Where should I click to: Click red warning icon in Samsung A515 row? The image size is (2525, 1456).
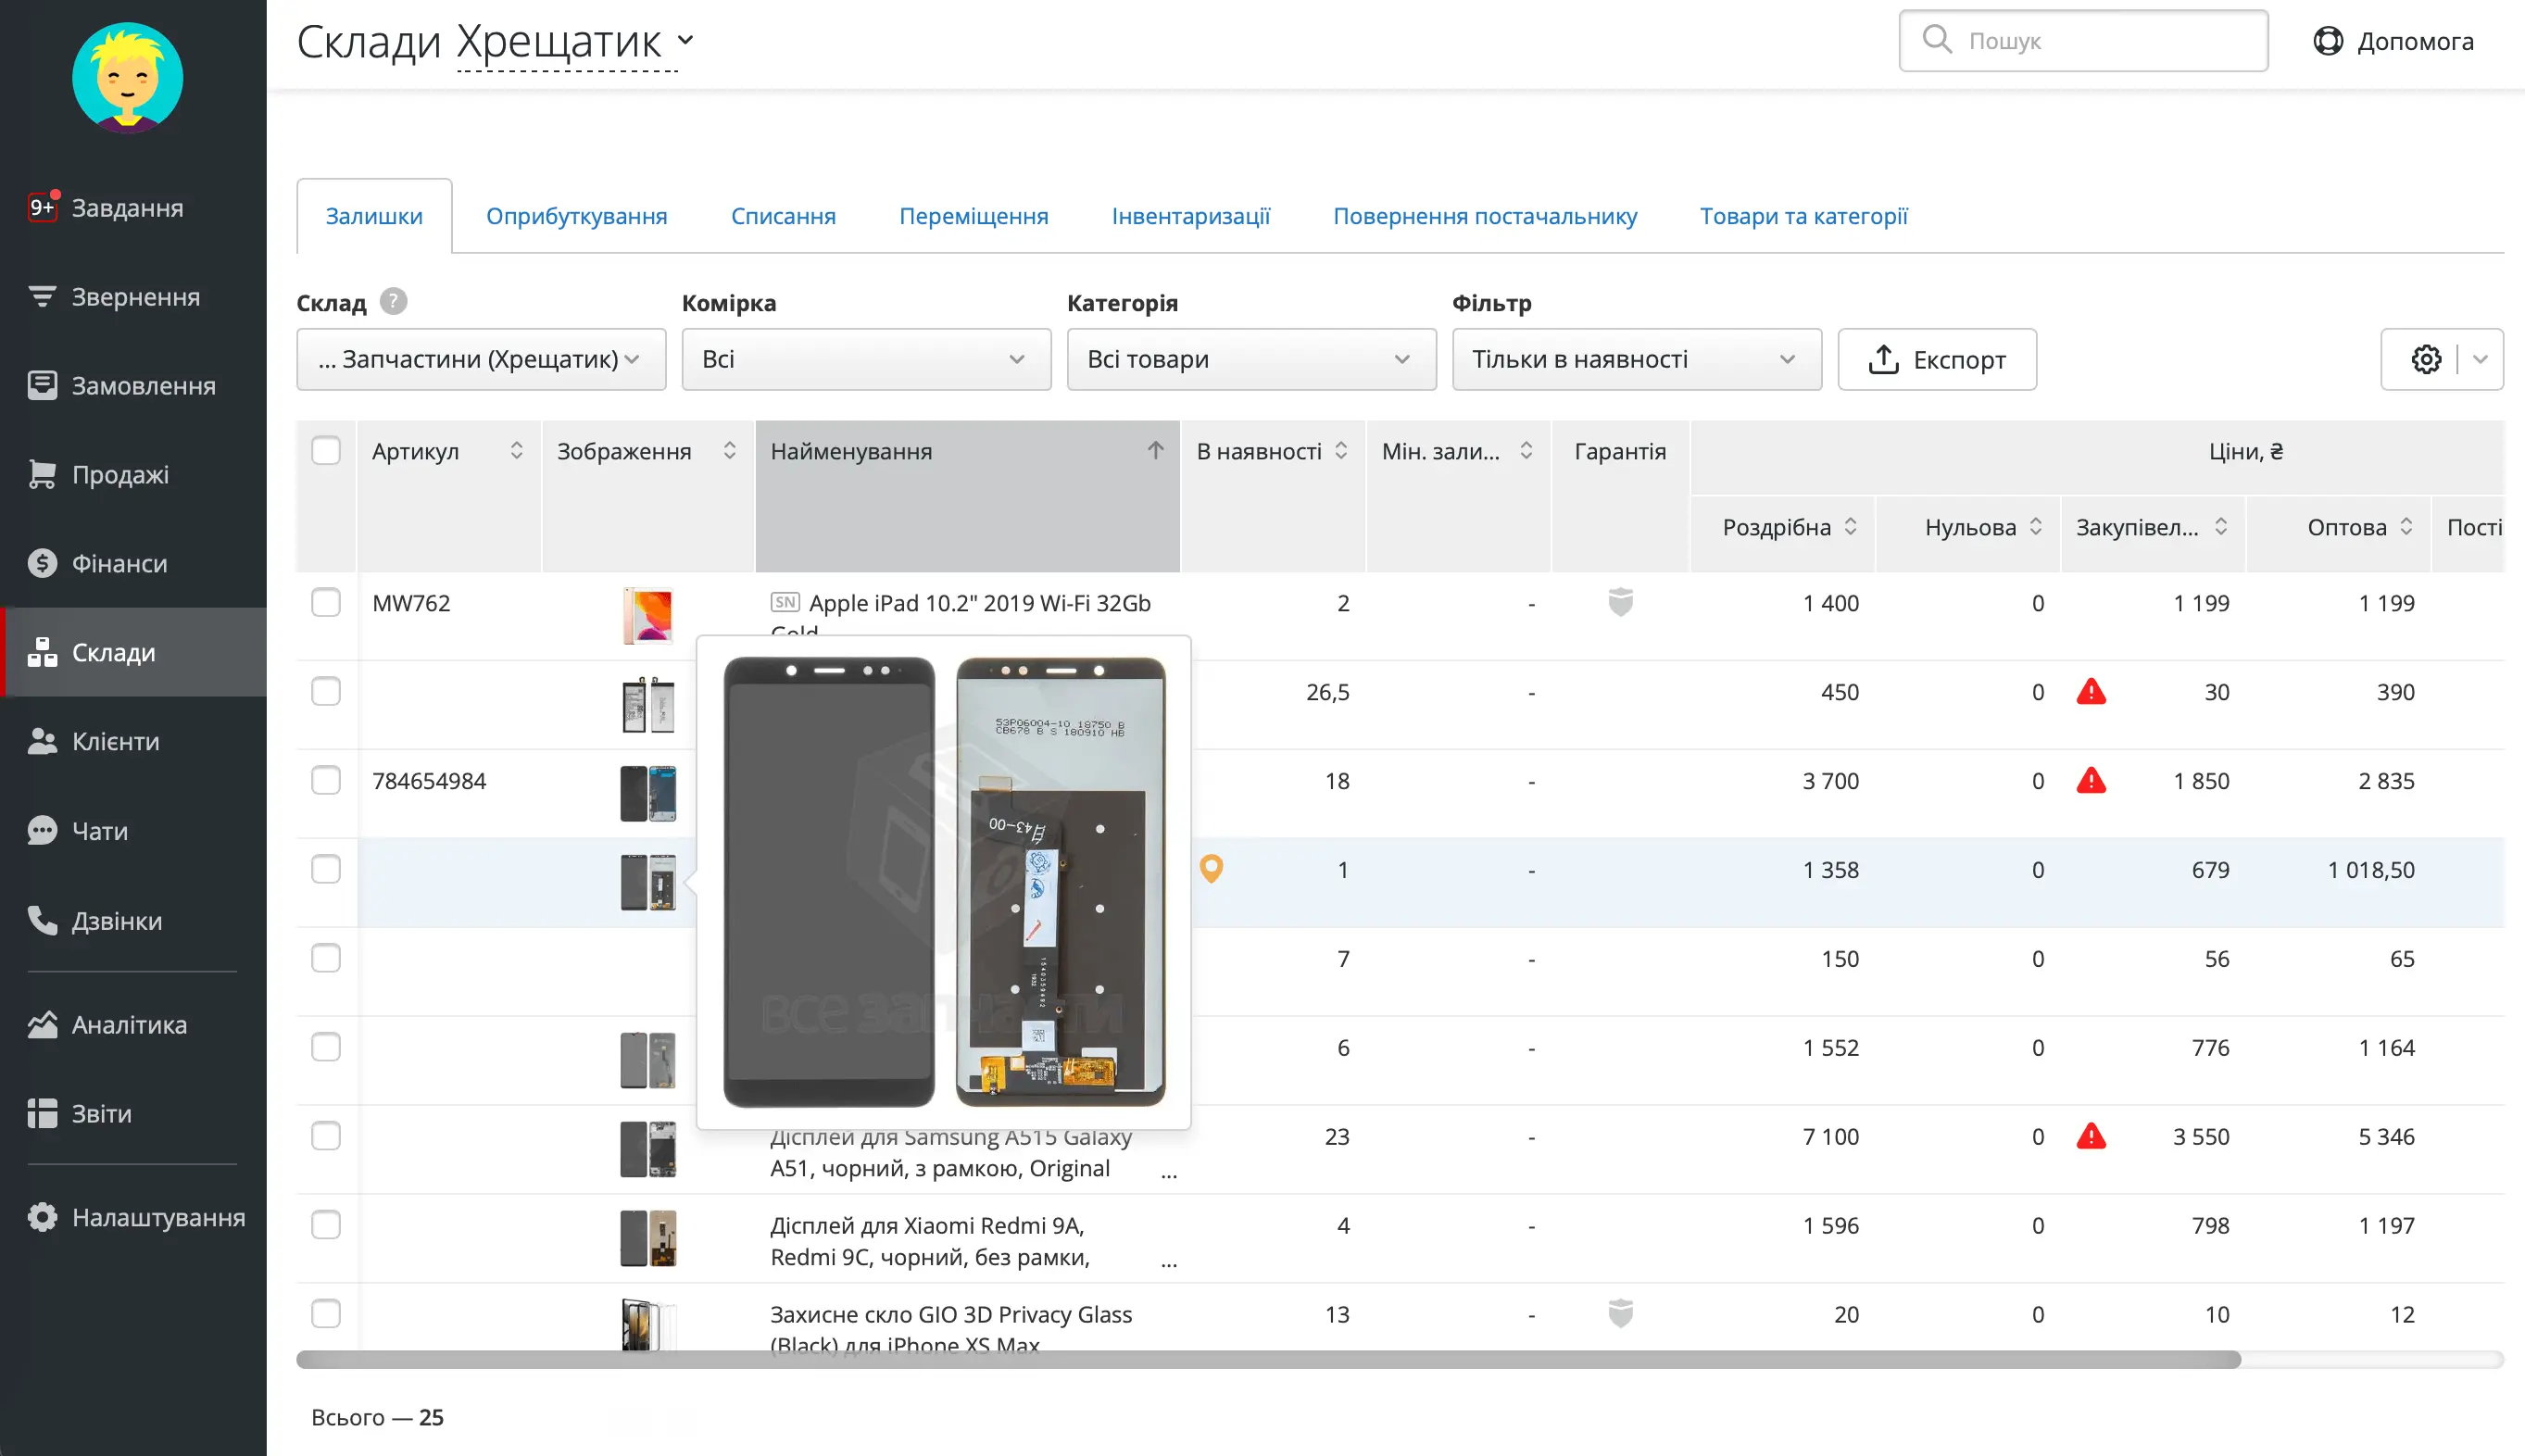pos(2091,1136)
